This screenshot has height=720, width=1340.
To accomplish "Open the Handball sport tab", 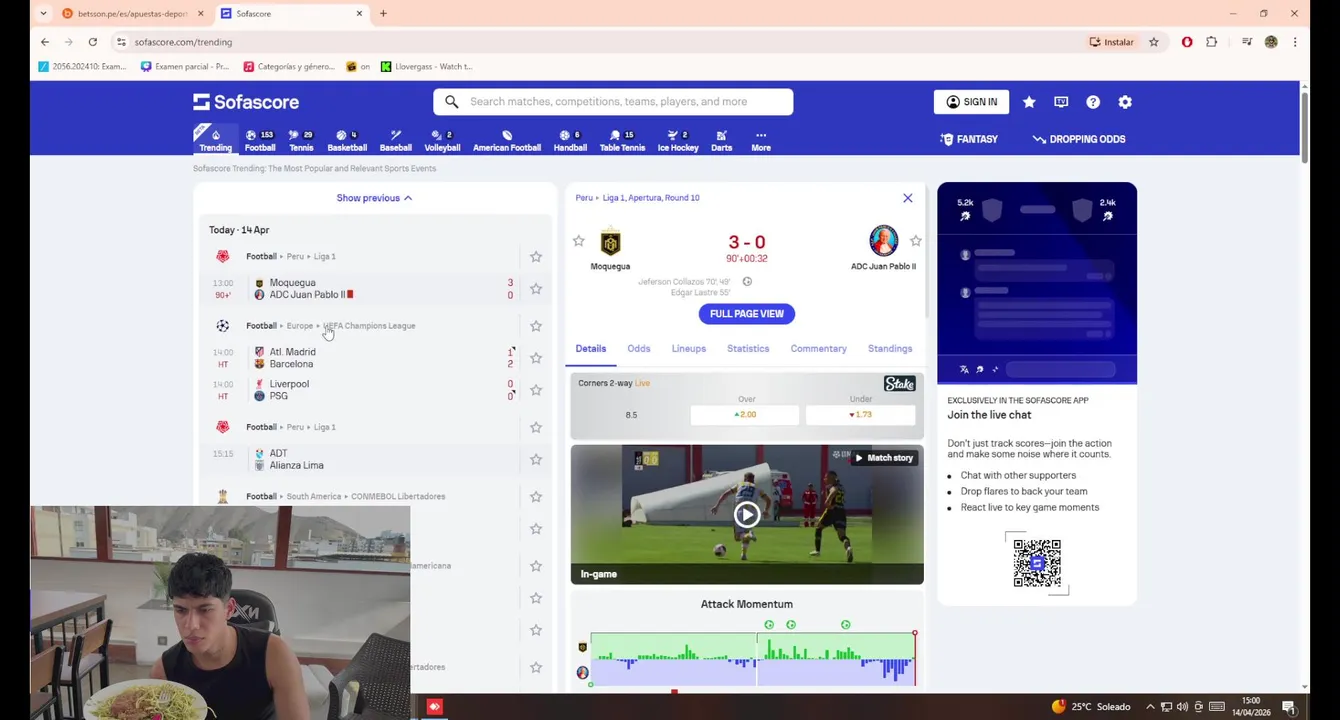I will (570, 140).
